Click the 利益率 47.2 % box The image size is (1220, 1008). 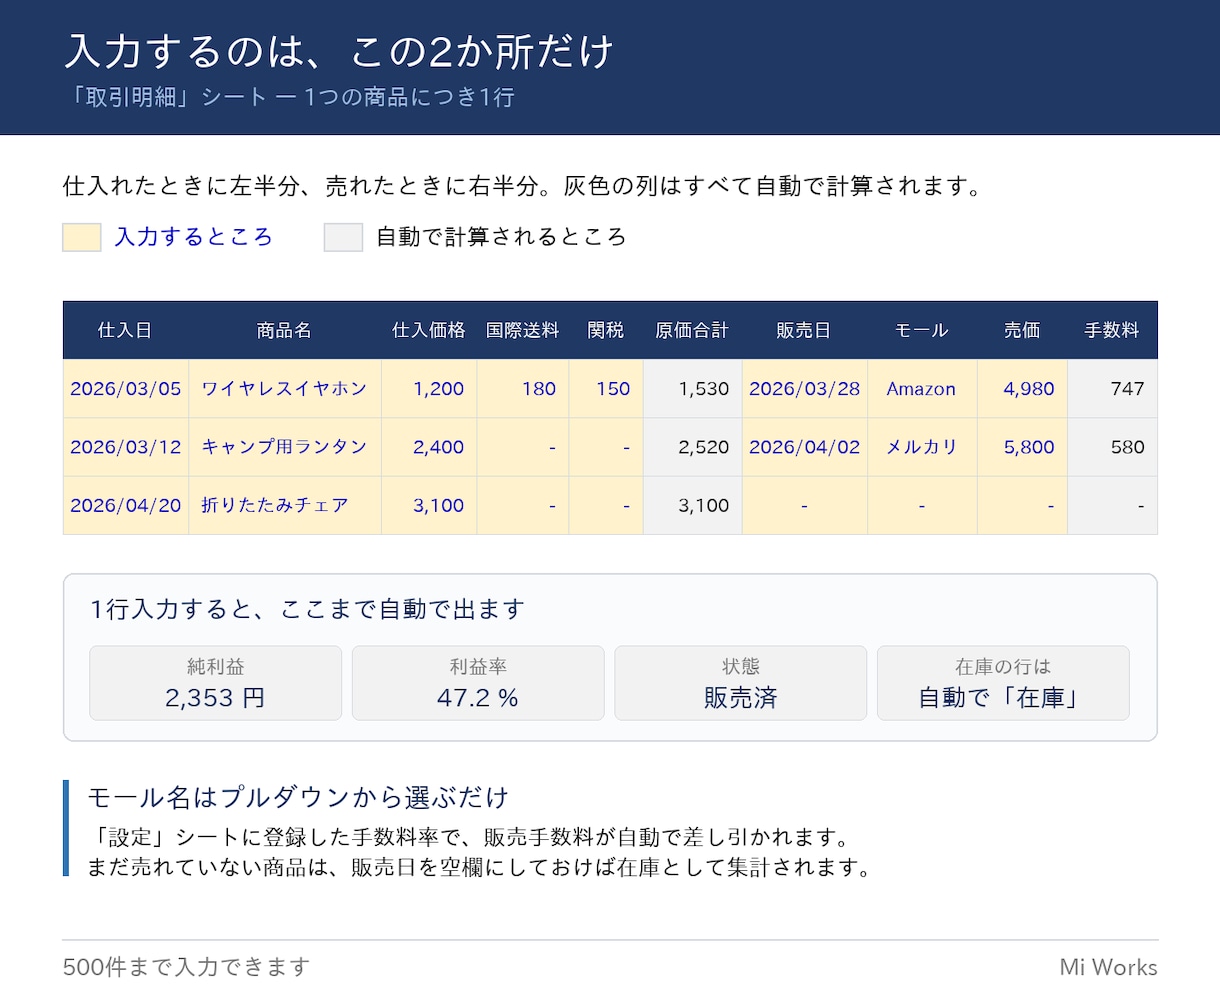tap(478, 683)
